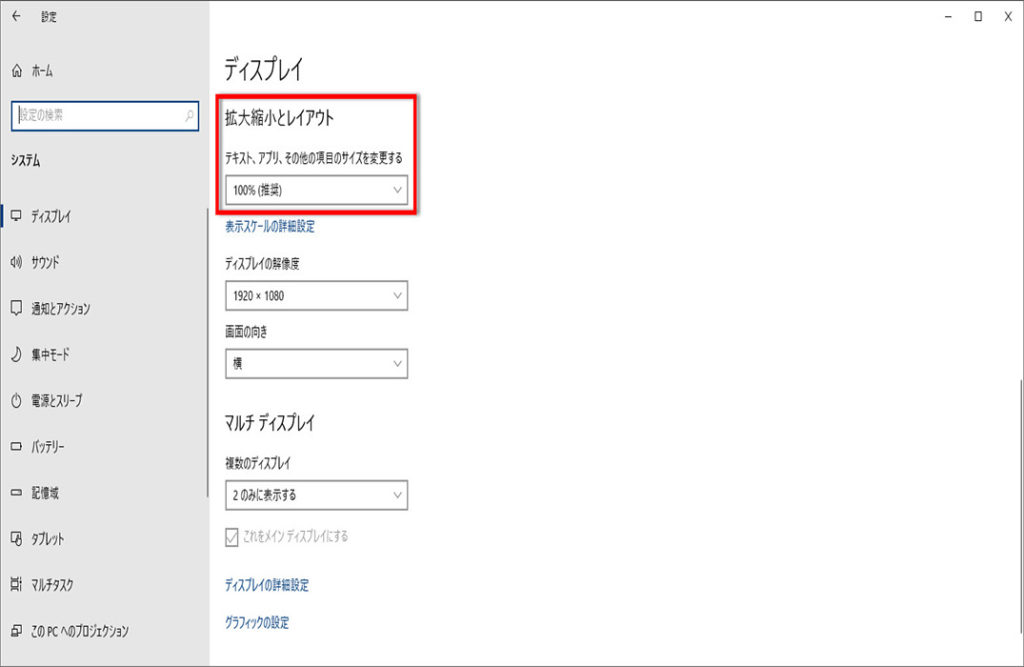The width and height of the screenshot is (1024, 667).
Task: Open the multiple displays '2 のみに表示する' dropdown
Action: click(x=317, y=495)
